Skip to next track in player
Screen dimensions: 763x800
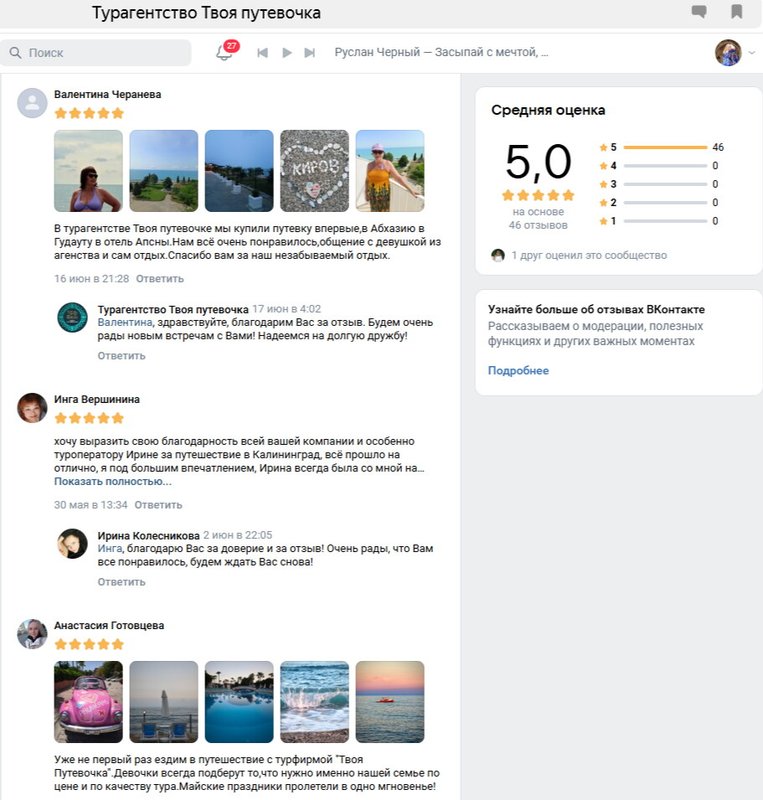click(310, 52)
